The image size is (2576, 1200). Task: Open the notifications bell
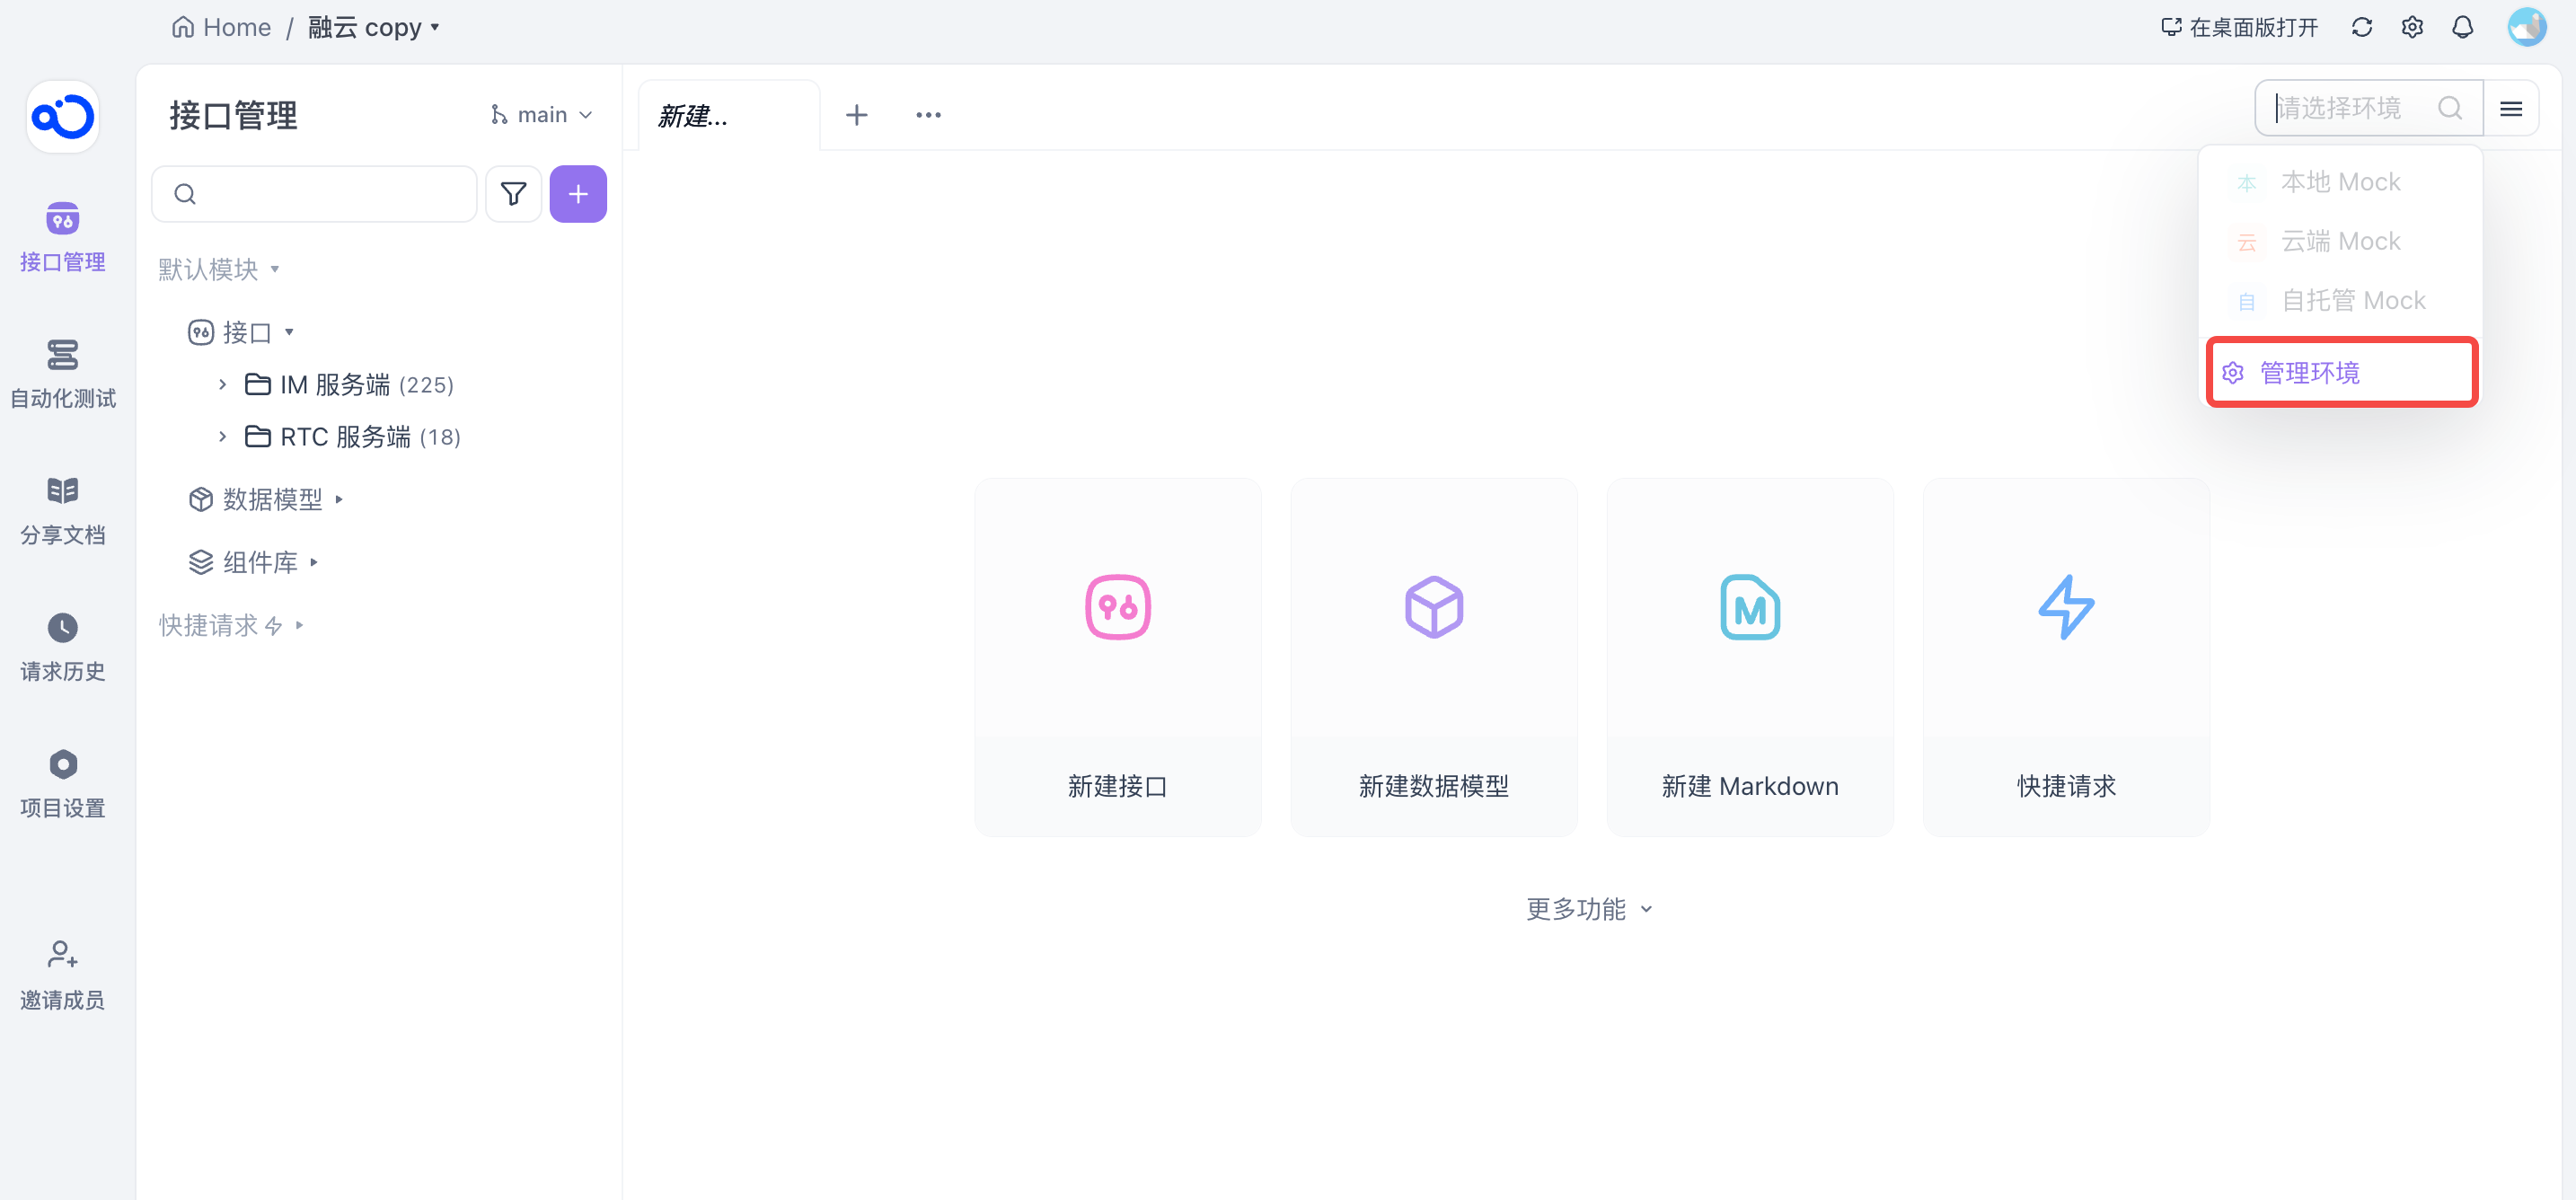coord(2462,27)
